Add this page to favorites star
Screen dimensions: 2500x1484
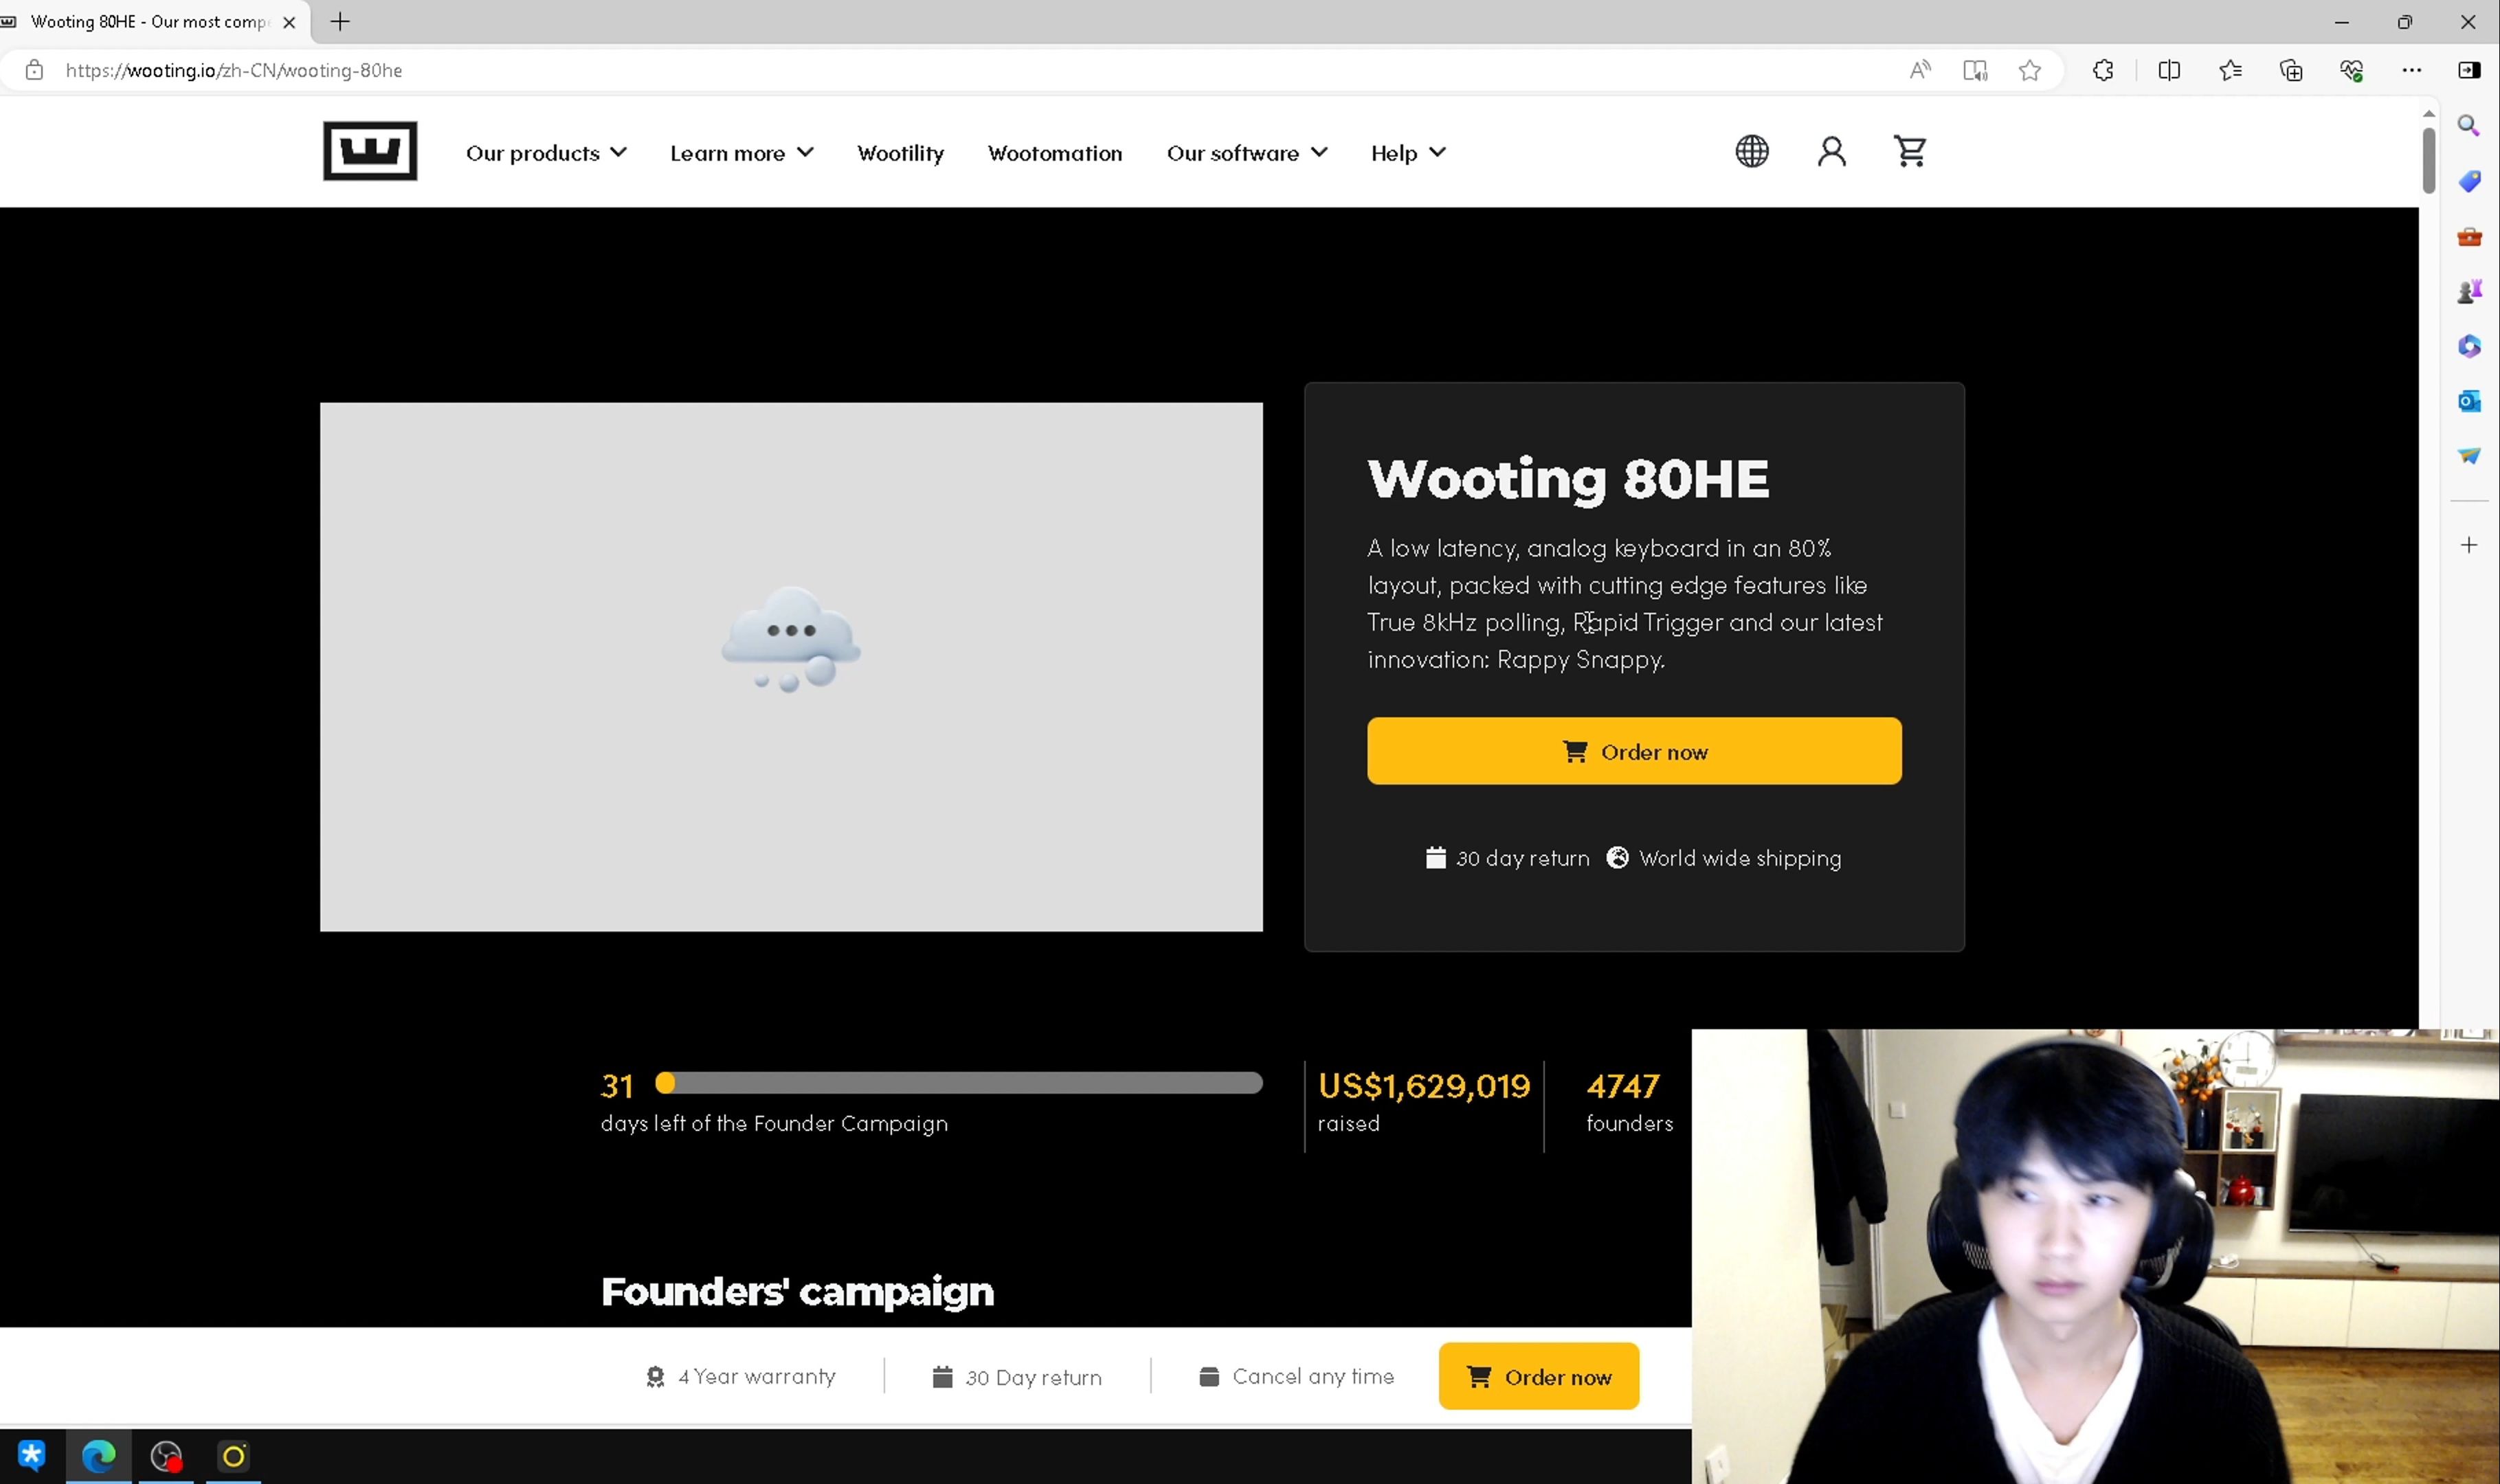tap(2029, 70)
